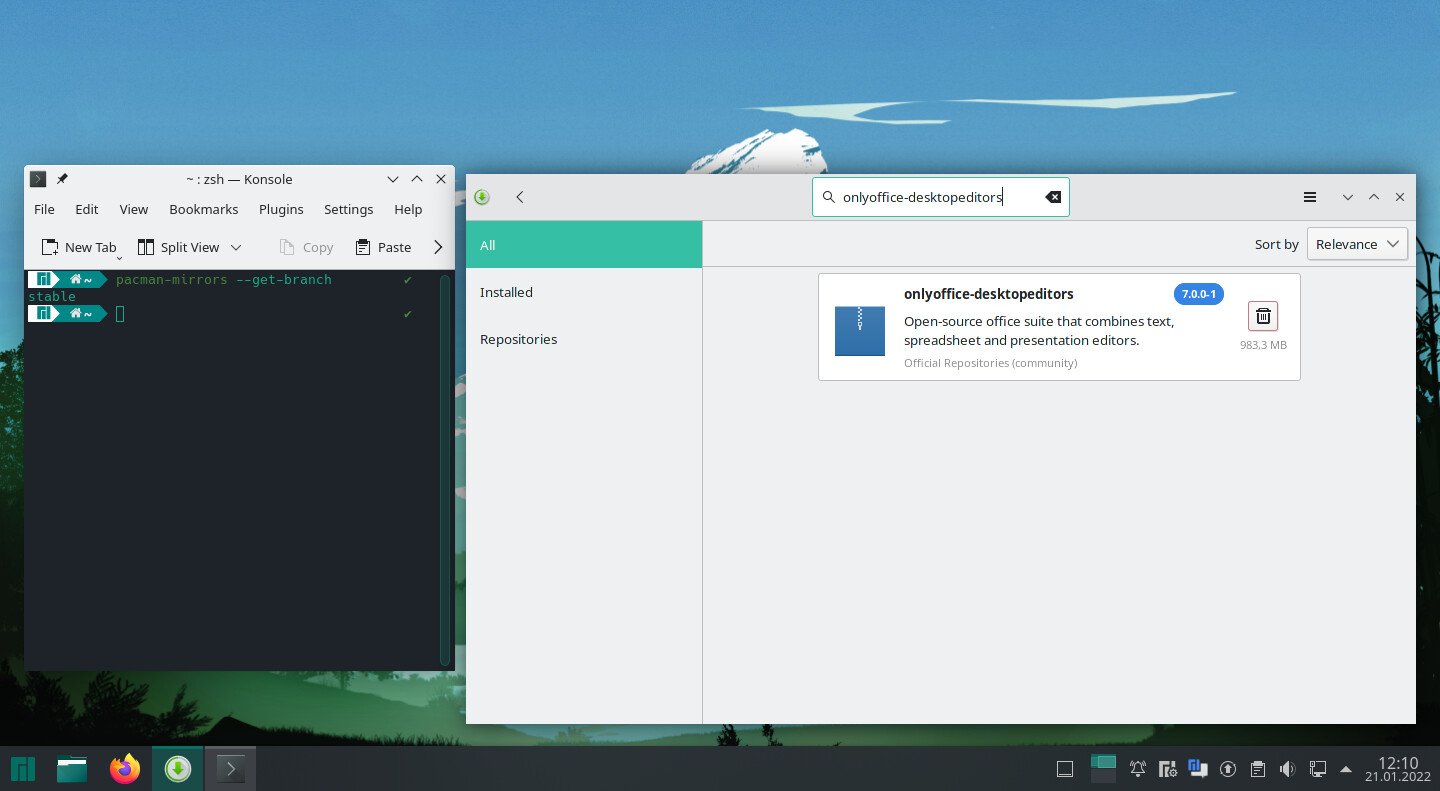Open File menu in Konsole
This screenshot has height=791, width=1440.
pyautogui.click(x=44, y=209)
